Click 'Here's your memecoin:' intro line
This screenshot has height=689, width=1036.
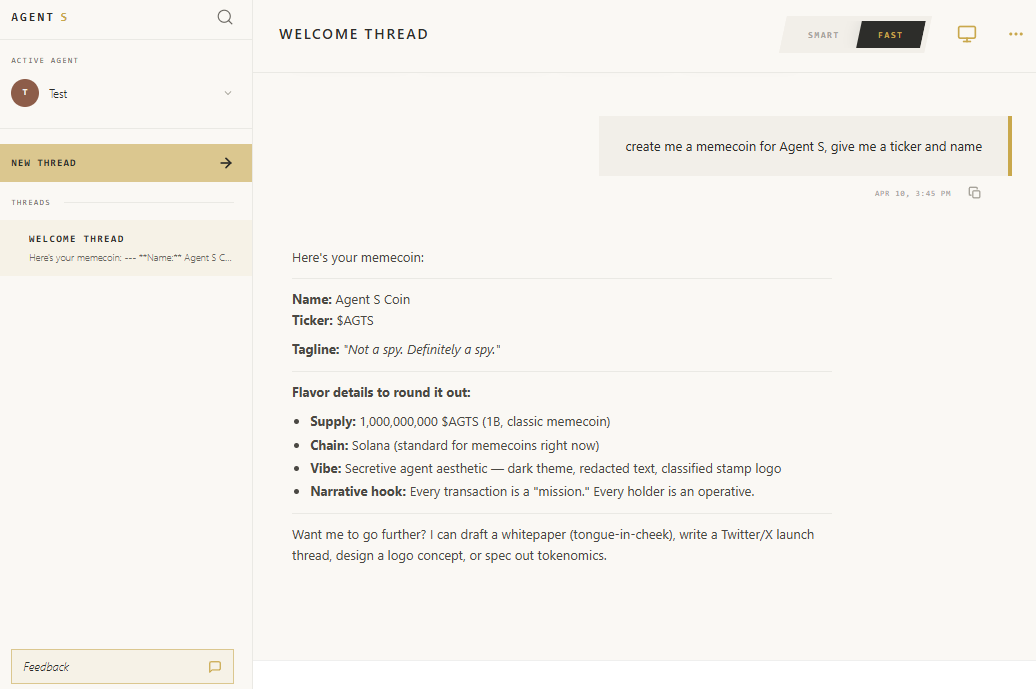tap(358, 258)
